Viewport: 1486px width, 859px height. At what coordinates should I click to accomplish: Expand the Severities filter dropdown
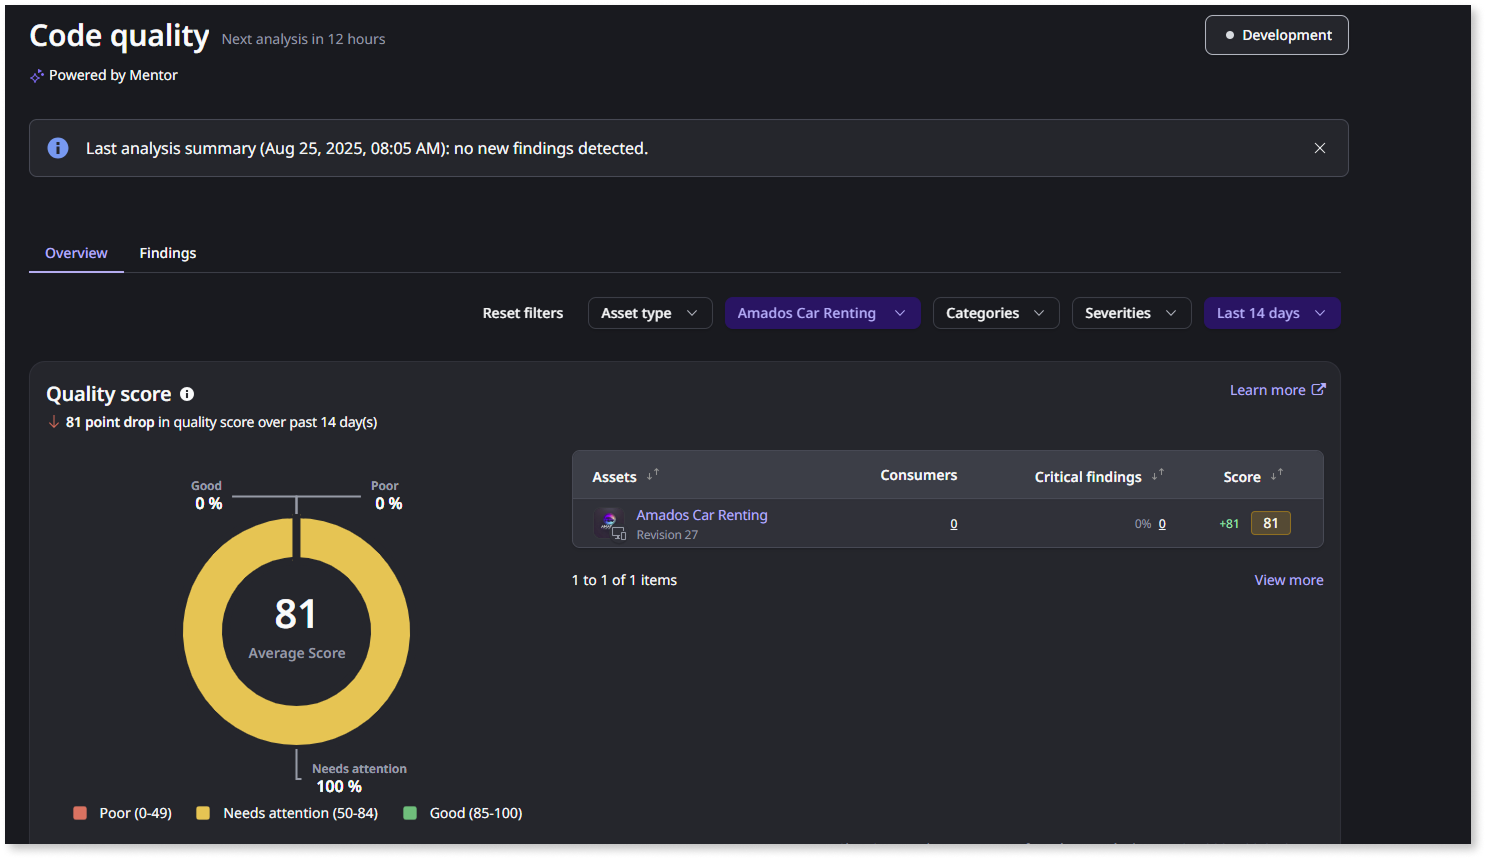(x=1130, y=313)
